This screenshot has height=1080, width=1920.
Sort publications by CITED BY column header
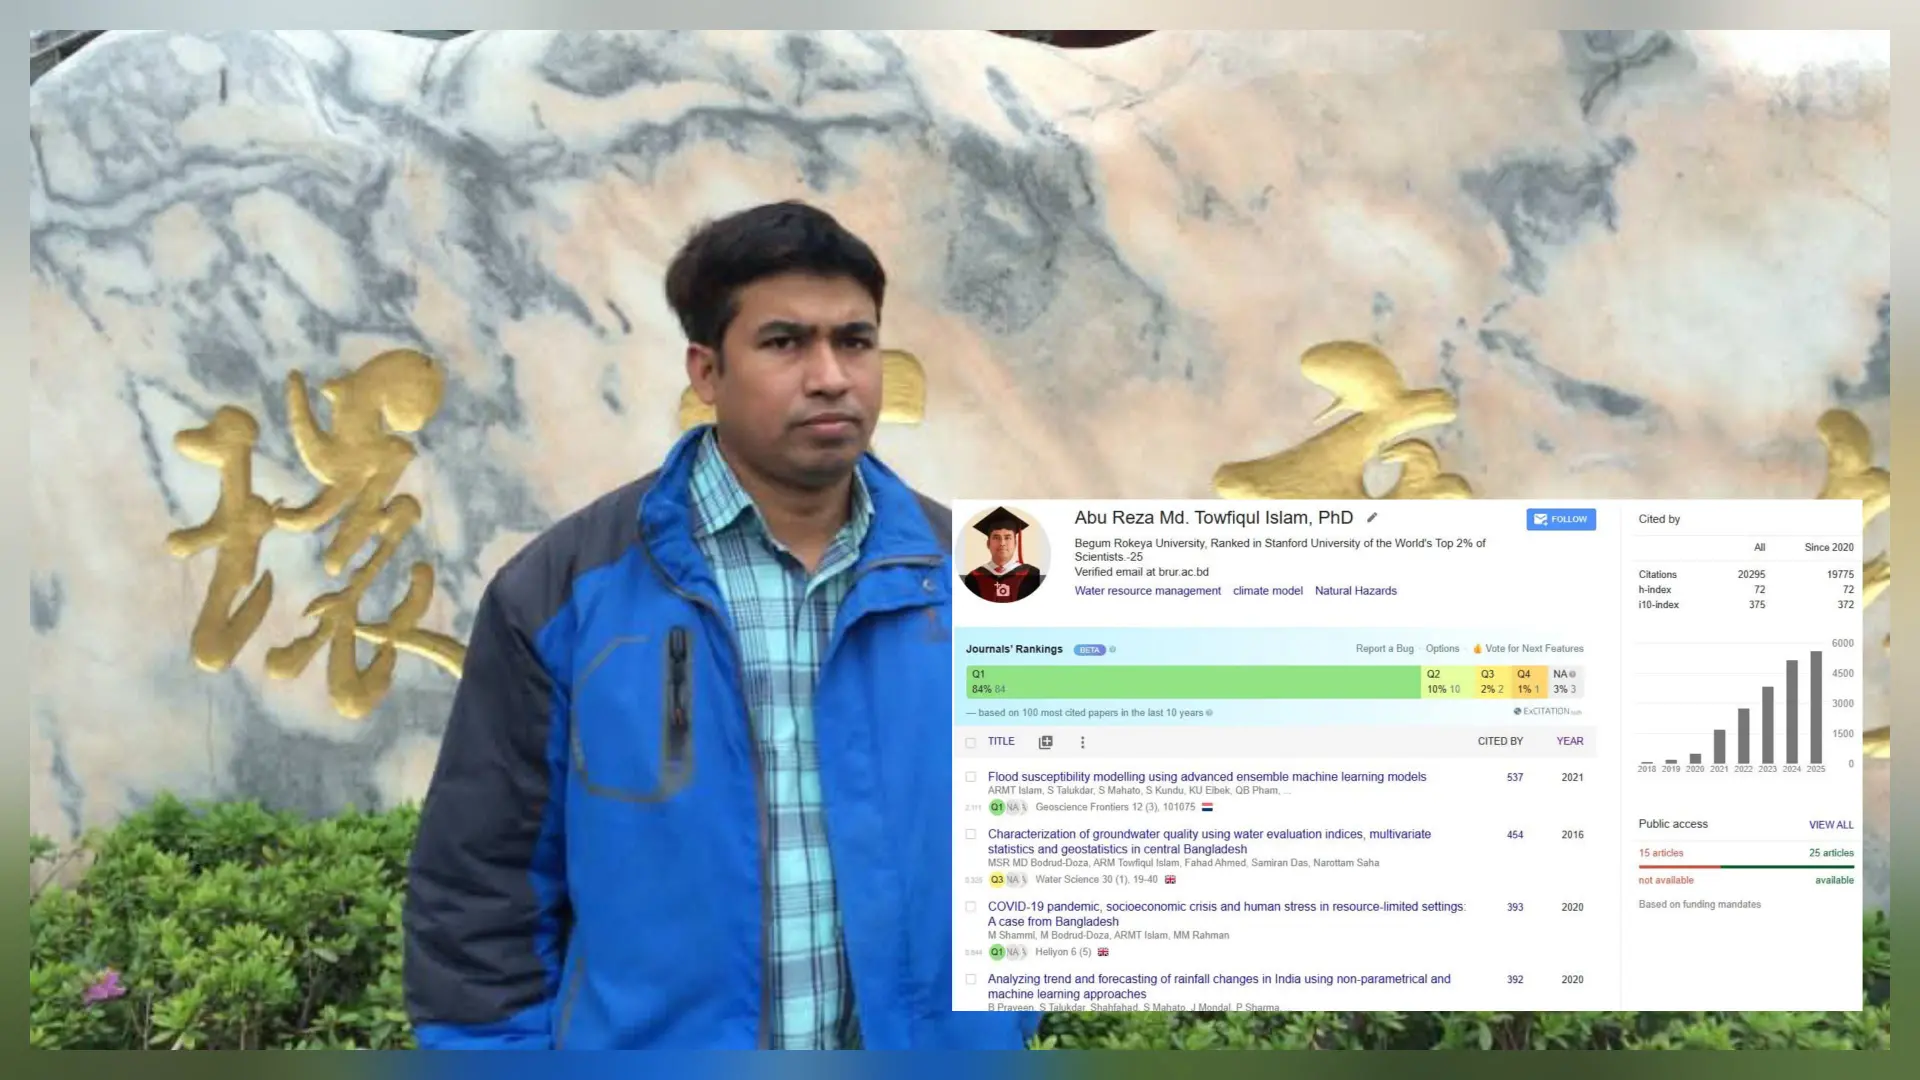coord(1500,741)
